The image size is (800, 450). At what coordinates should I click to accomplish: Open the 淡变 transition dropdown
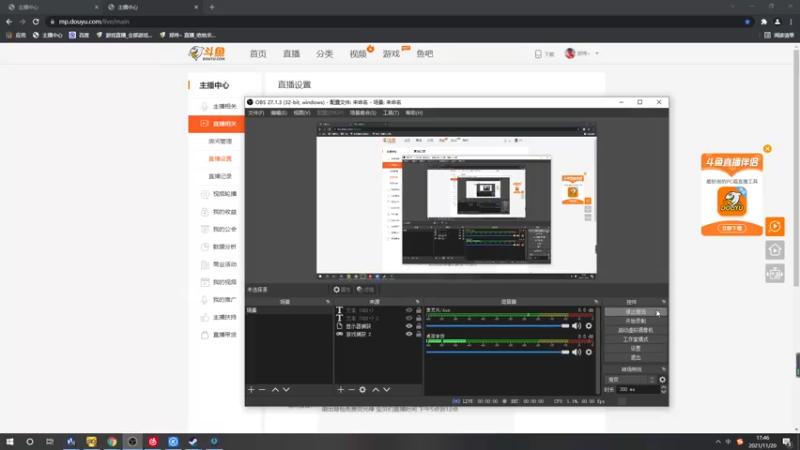(x=631, y=380)
